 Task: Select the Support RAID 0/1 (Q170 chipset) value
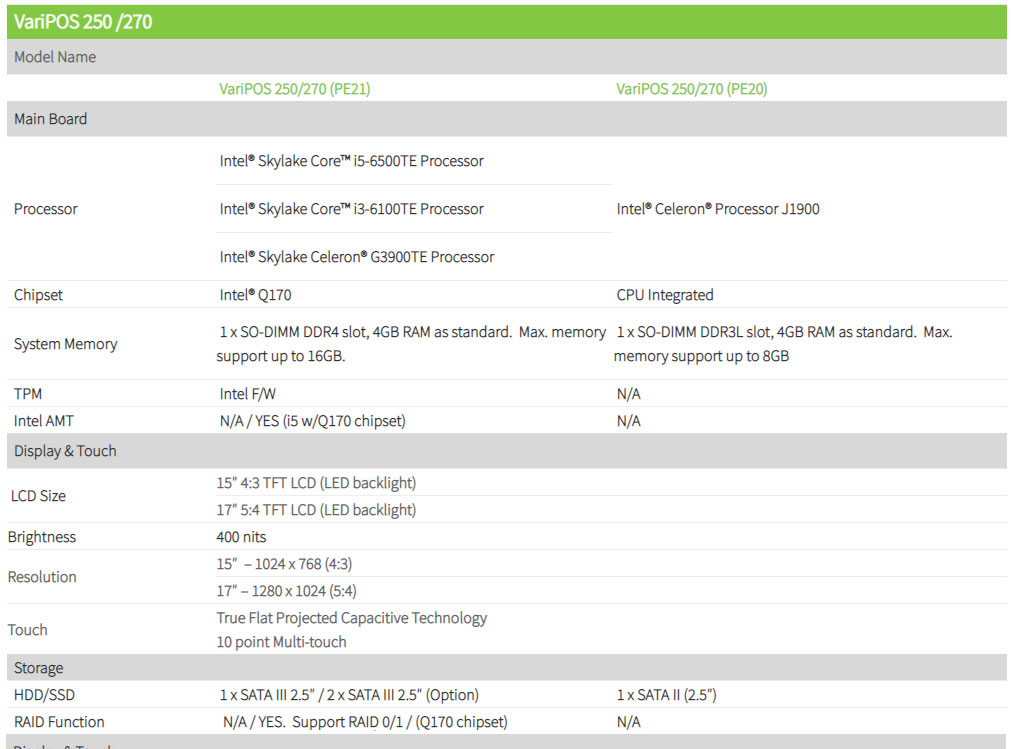tap(365, 722)
